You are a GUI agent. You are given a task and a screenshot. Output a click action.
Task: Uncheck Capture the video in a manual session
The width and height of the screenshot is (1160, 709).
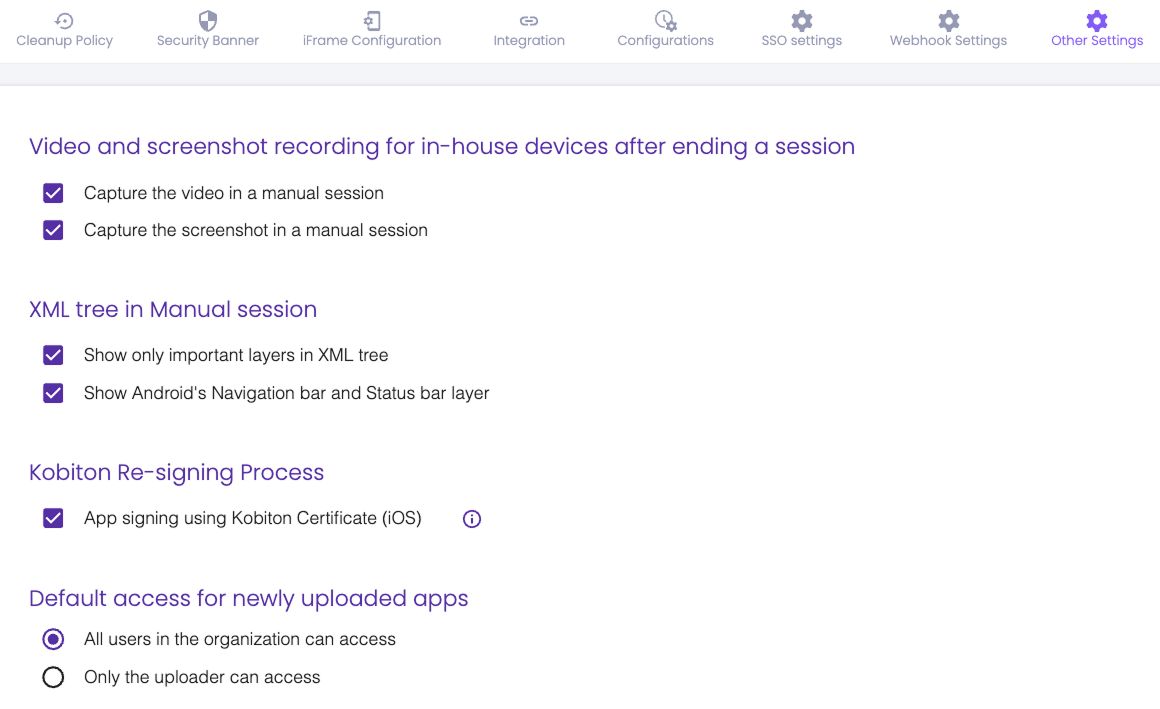click(x=53, y=192)
